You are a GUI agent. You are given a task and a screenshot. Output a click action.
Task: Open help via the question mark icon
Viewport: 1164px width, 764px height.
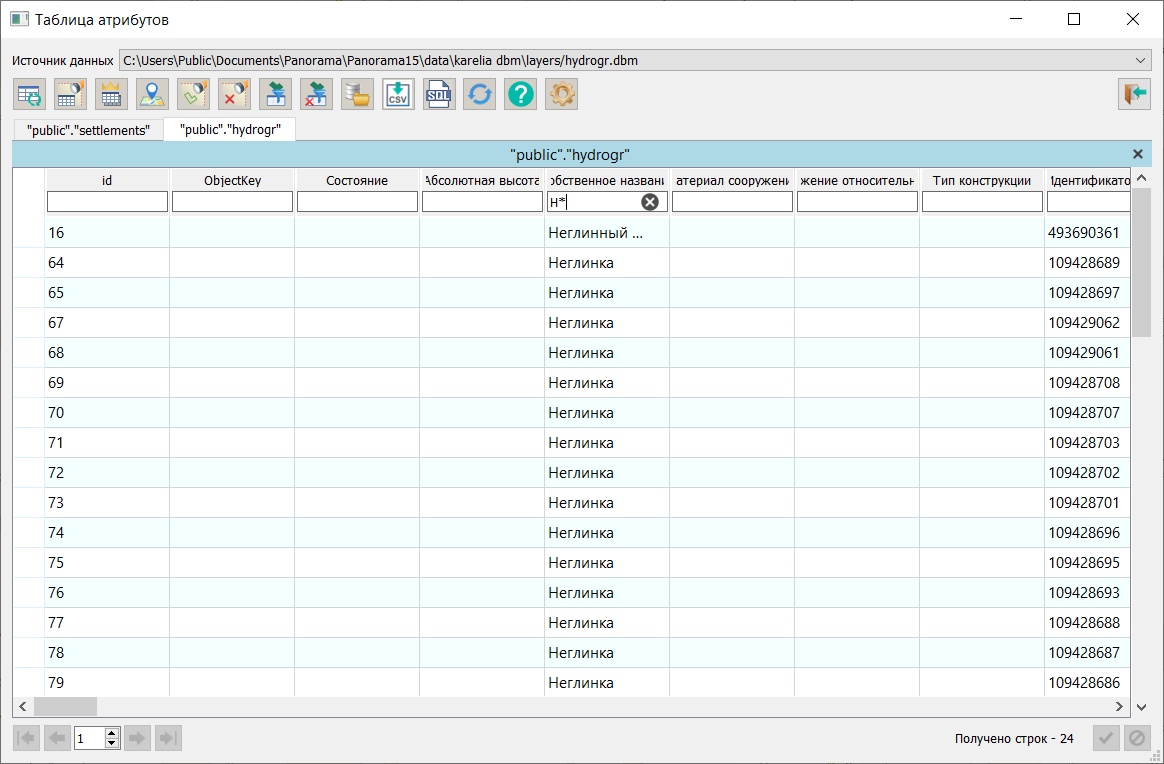tap(520, 95)
